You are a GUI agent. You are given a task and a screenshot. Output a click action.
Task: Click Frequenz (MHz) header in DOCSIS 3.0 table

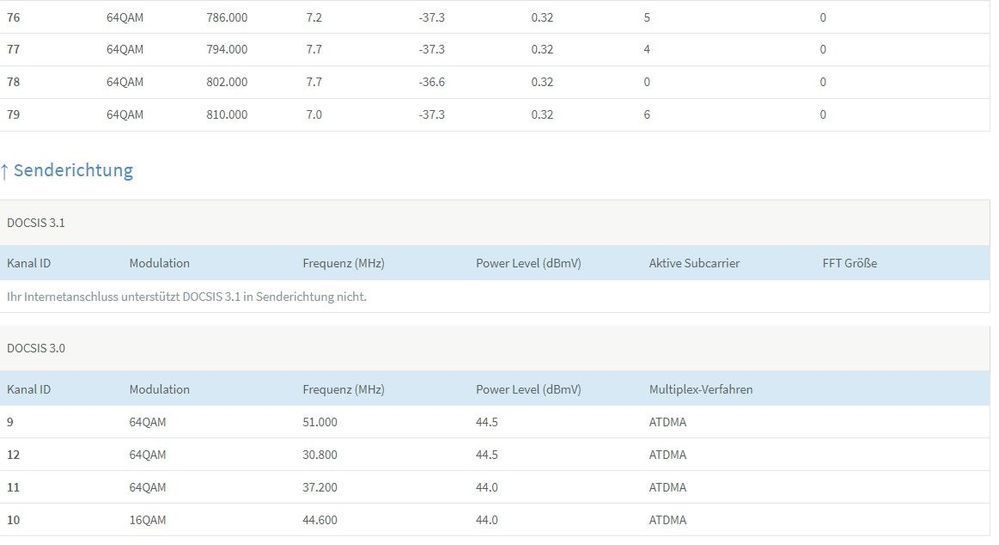[343, 389]
